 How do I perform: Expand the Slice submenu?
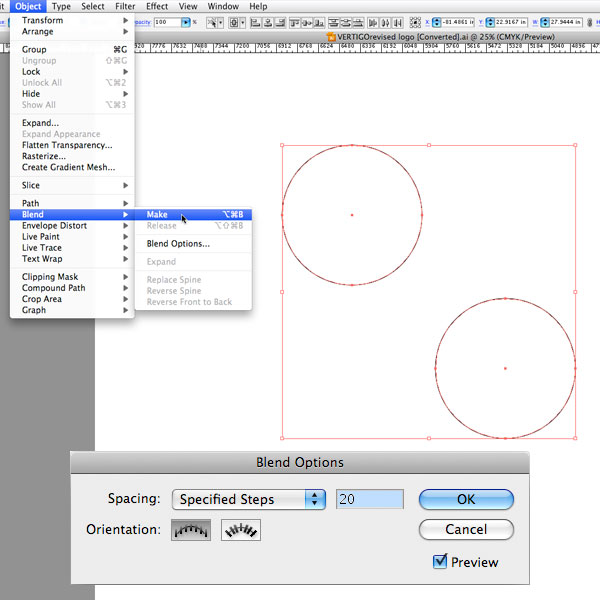72,185
